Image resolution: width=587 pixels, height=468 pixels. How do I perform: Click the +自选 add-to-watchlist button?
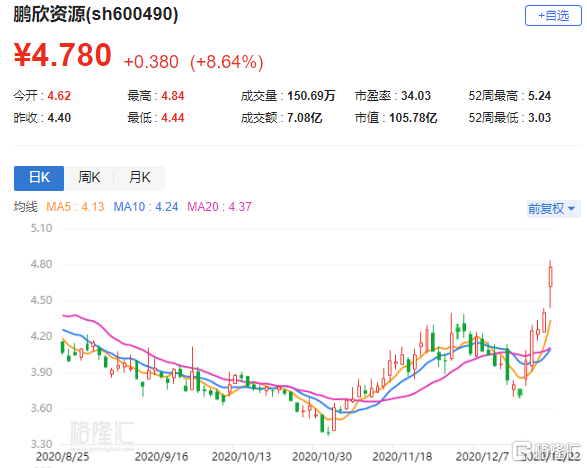click(x=553, y=16)
